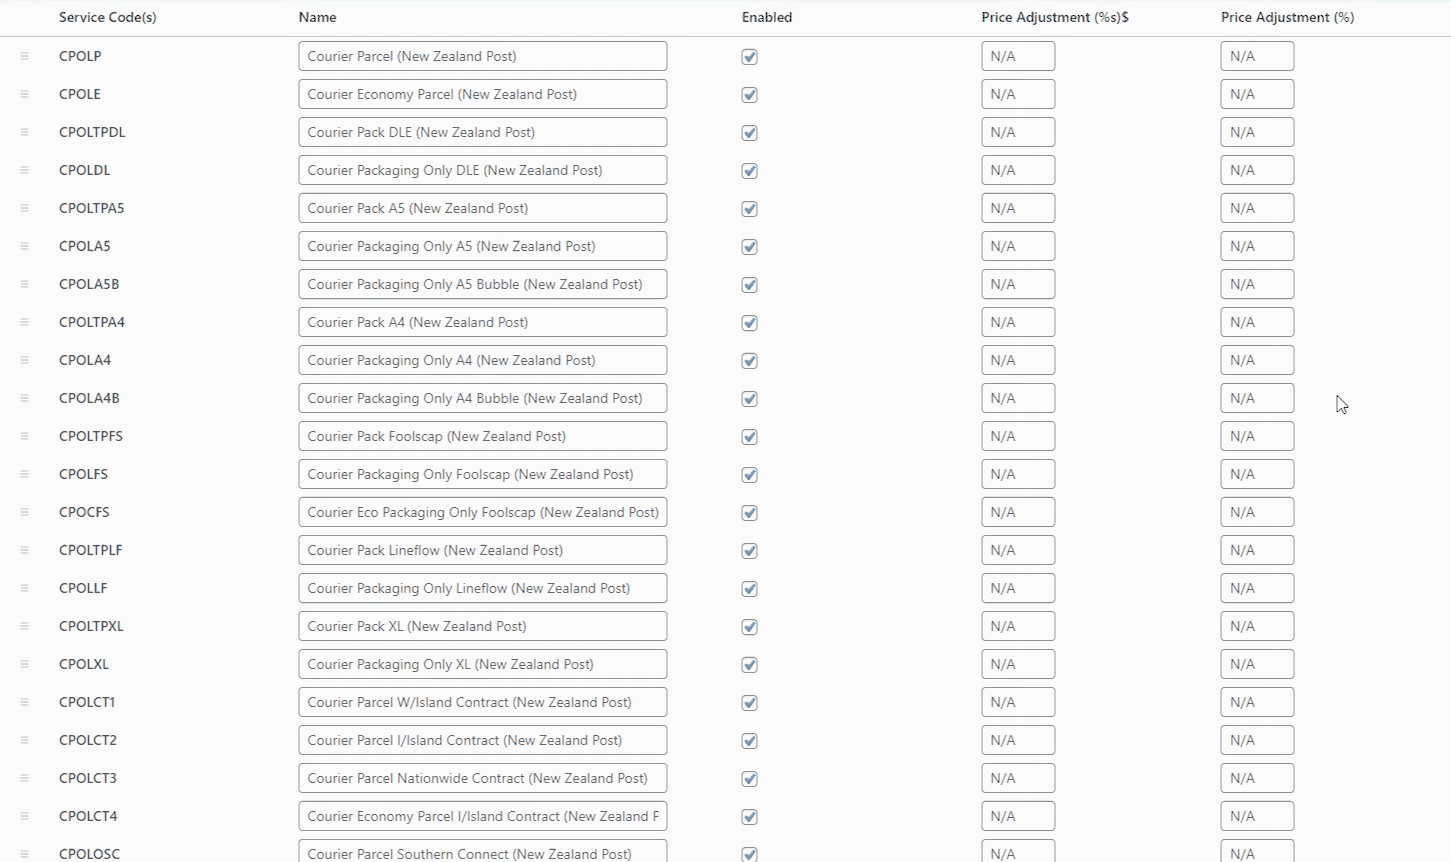Click the reorder icon beside CPOLCT3
Image resolution: width=1451 pixels, height=862 pixels.
pos(24,778)
